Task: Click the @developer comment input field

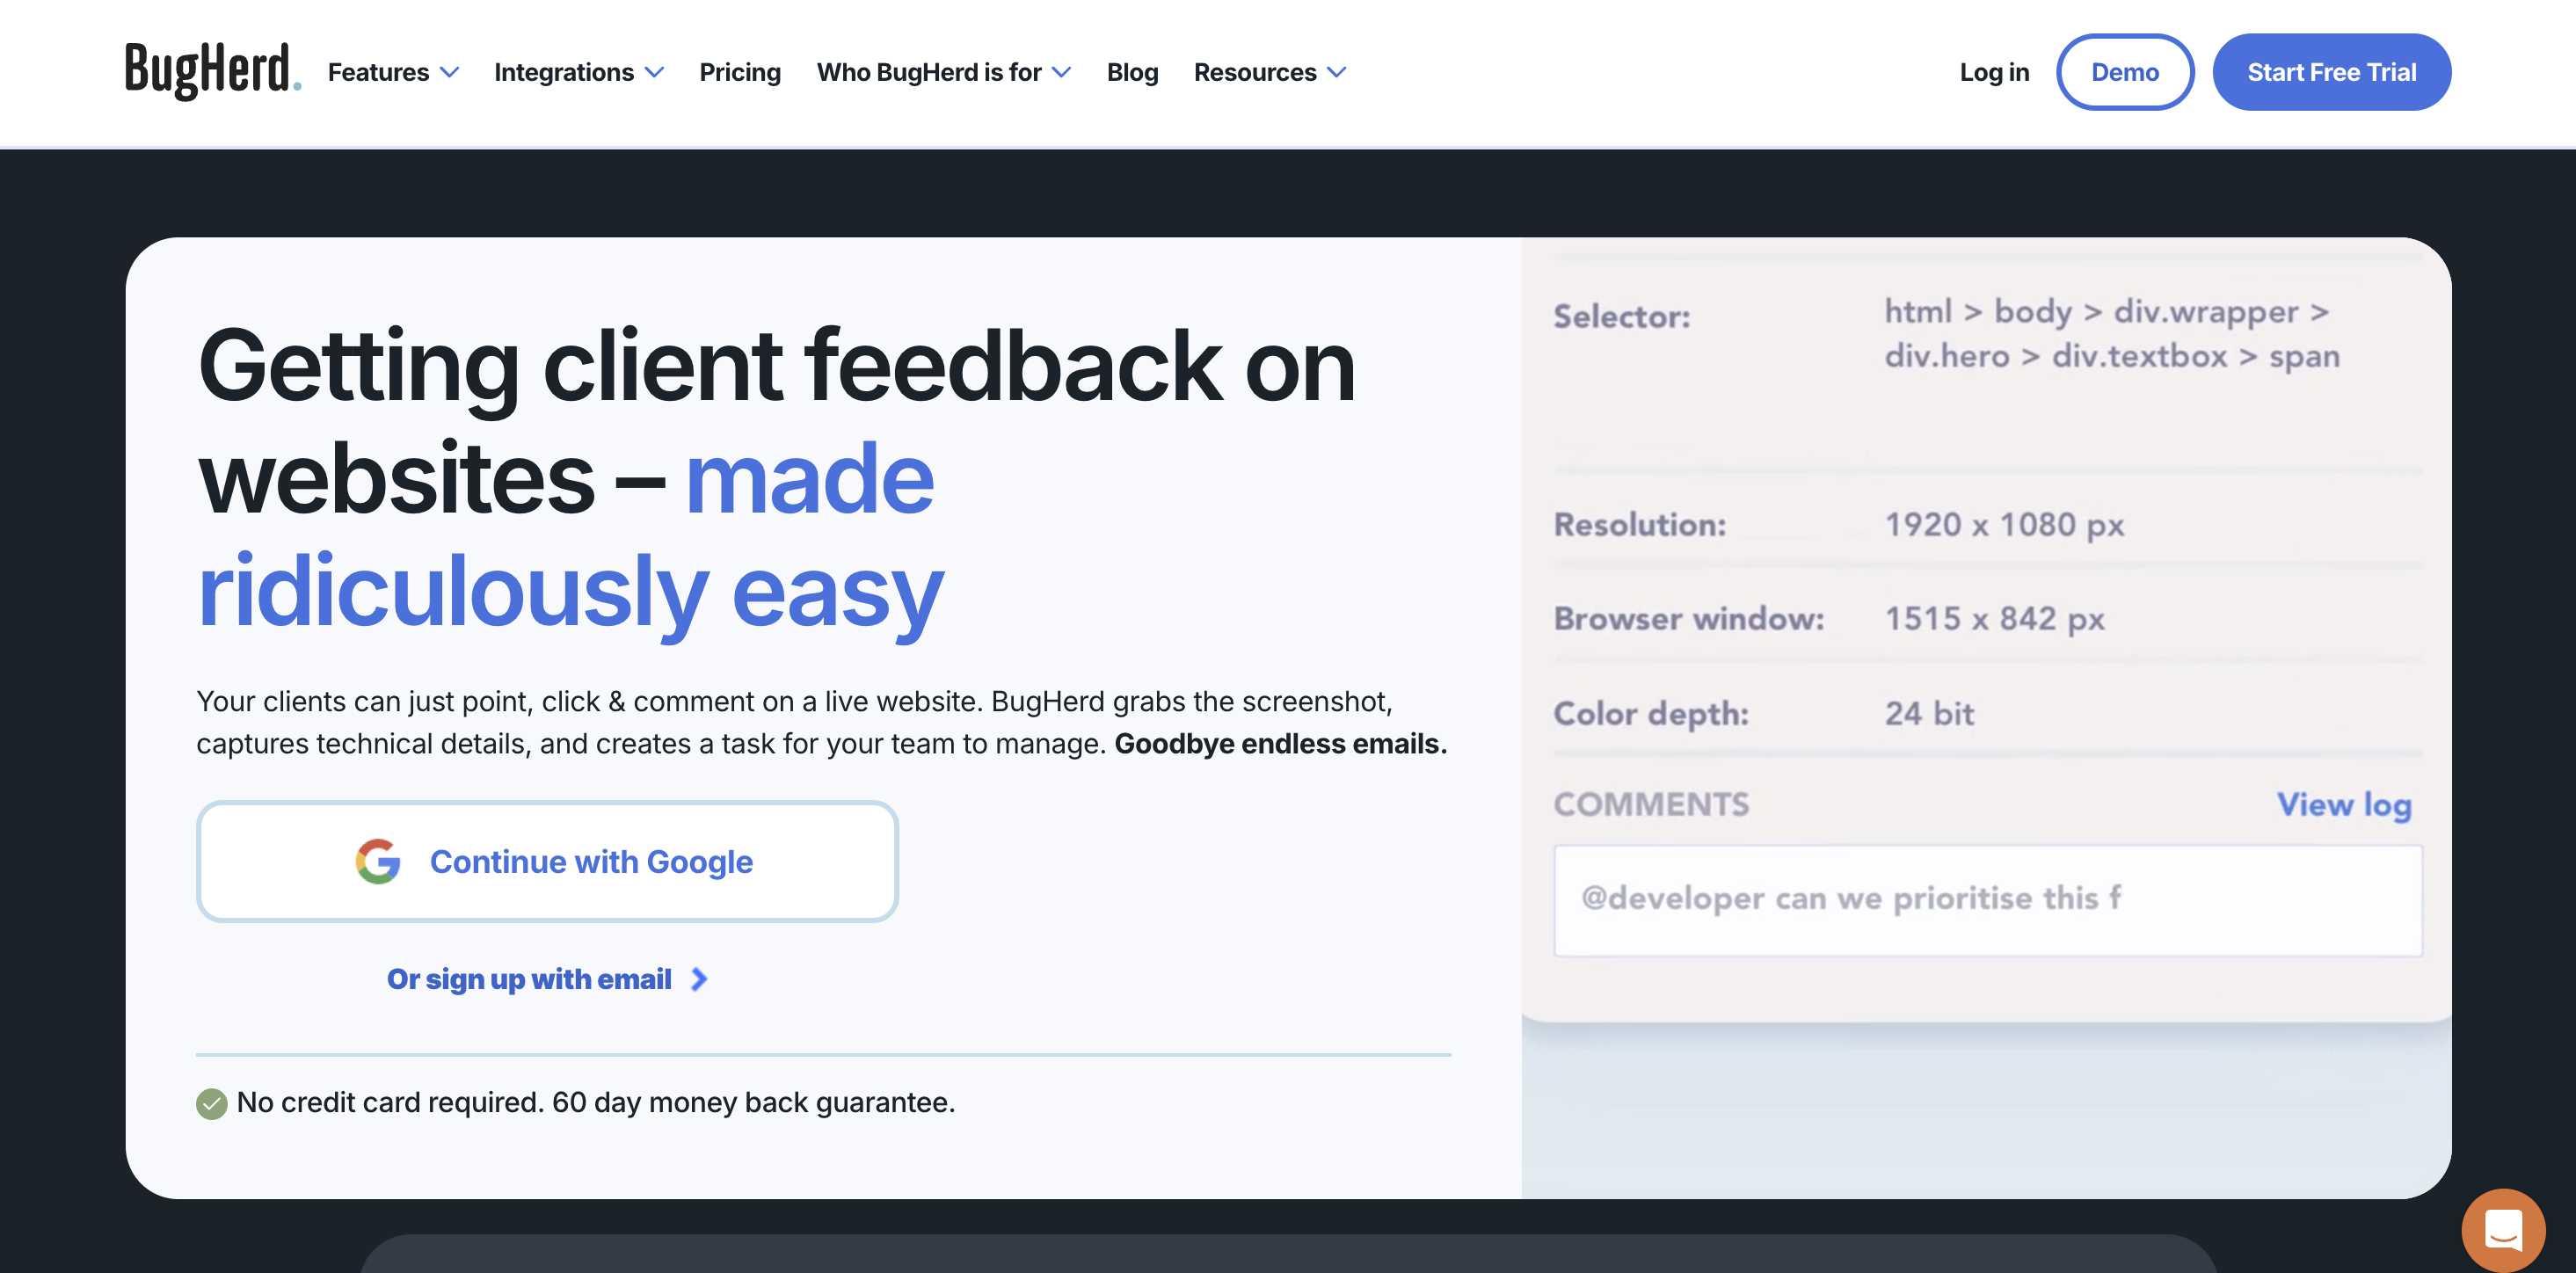Action: click(1988, 900)
